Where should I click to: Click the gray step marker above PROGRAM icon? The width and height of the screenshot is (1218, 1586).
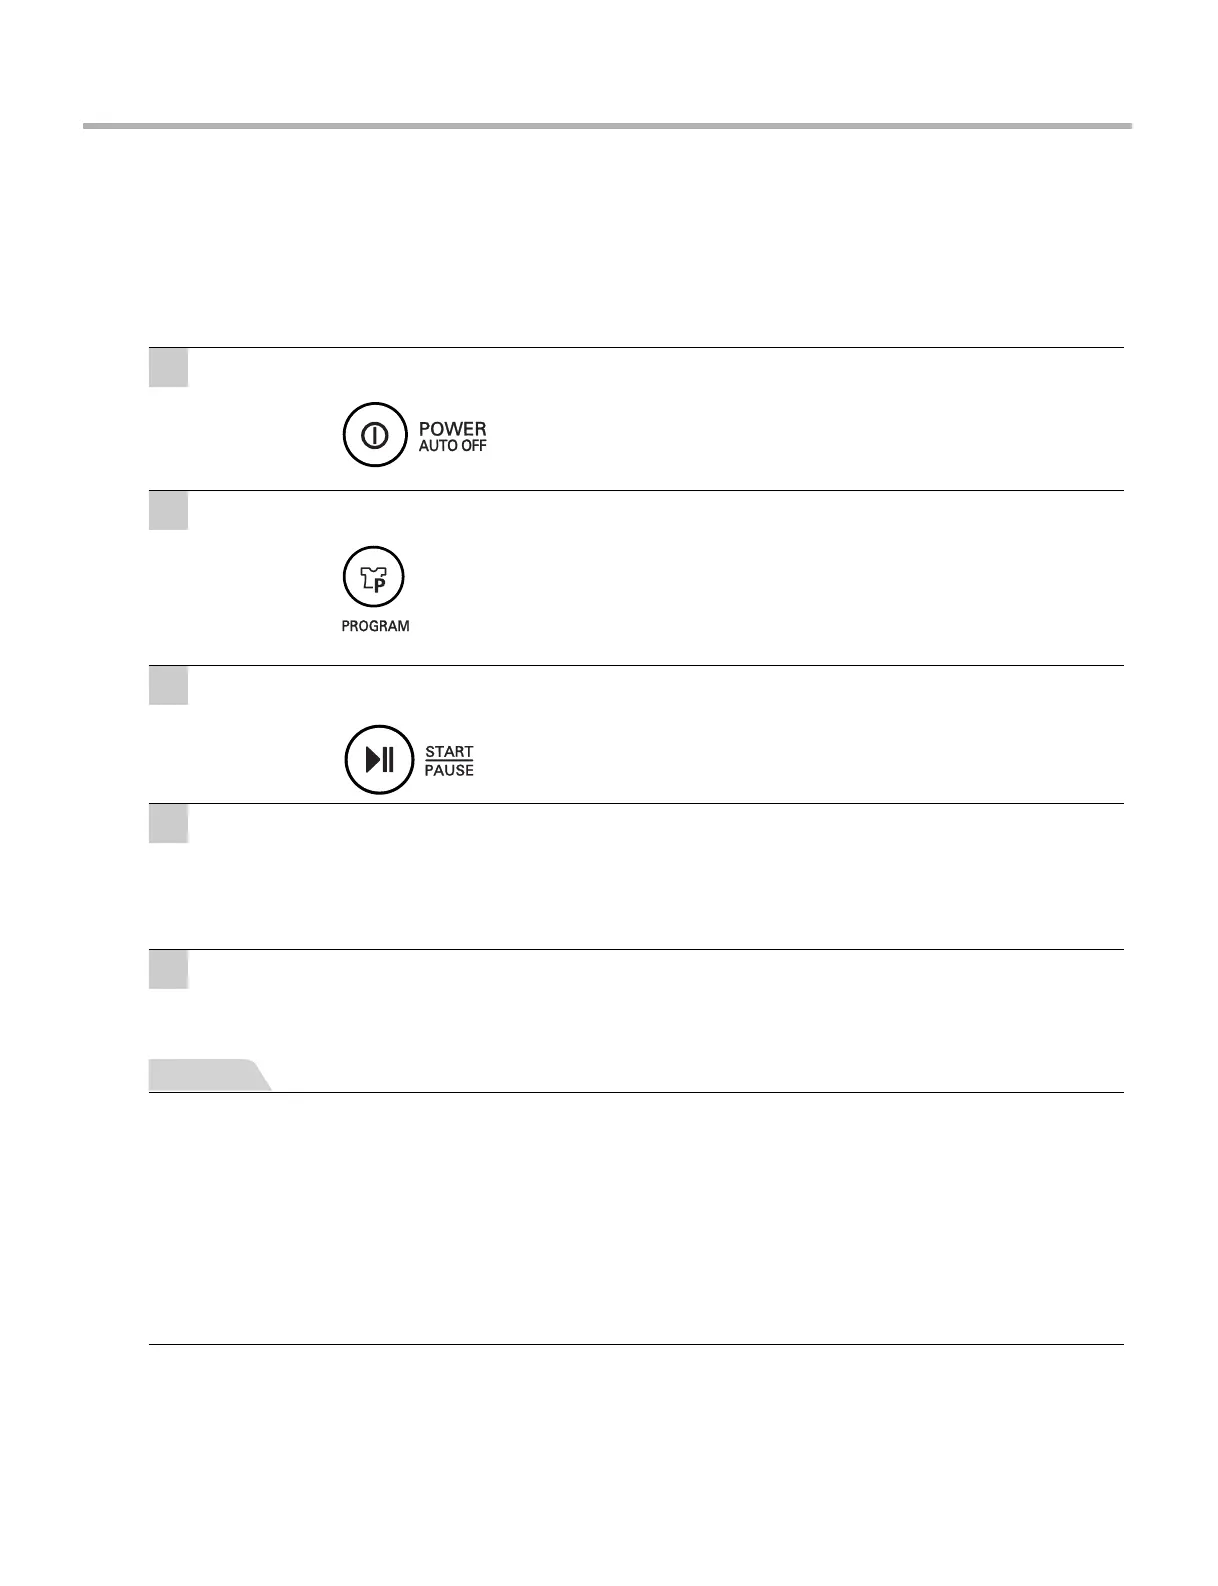pos(169,511)
